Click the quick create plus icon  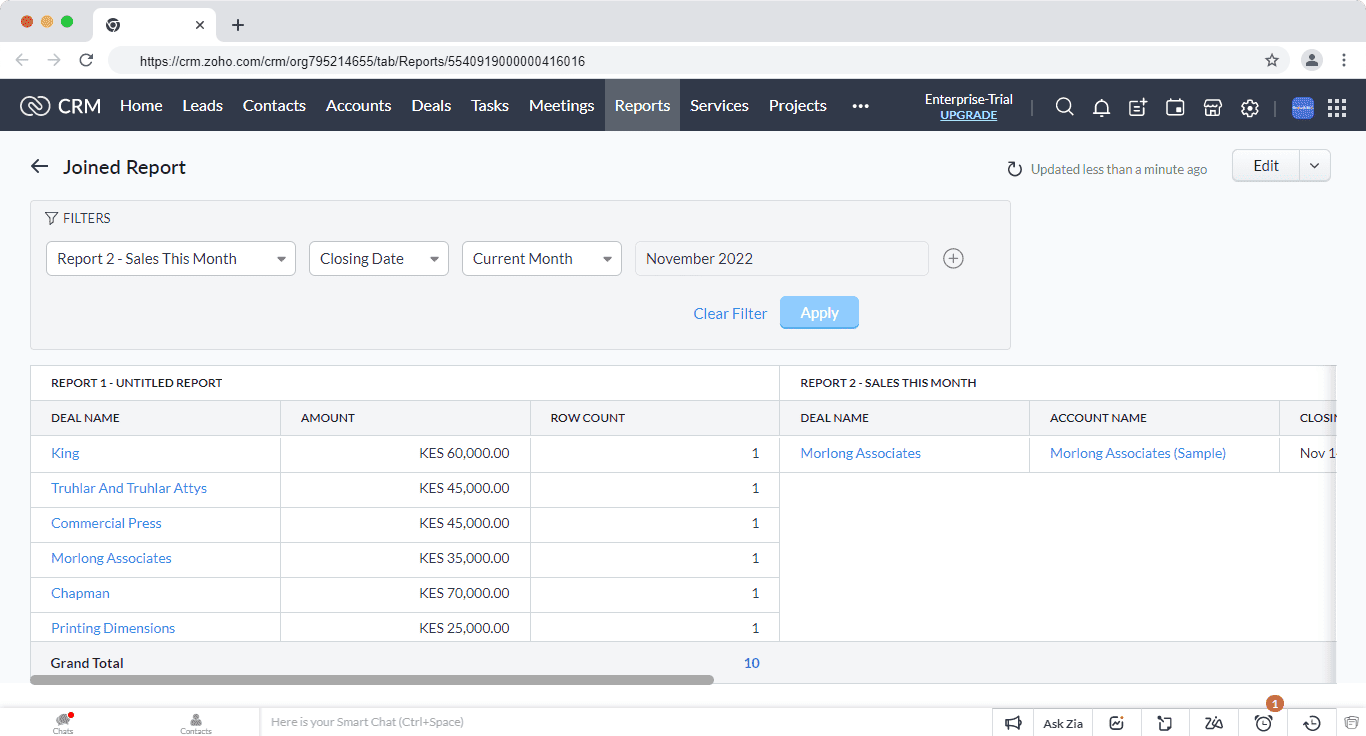pyautogui.click(x=1138, y=107)
